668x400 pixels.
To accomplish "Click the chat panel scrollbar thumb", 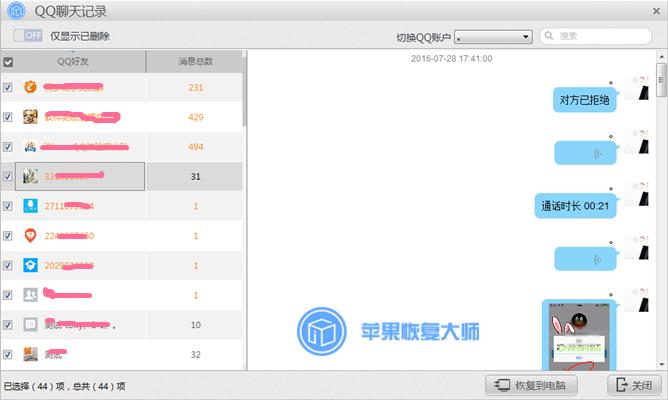I will pos(661,81).
